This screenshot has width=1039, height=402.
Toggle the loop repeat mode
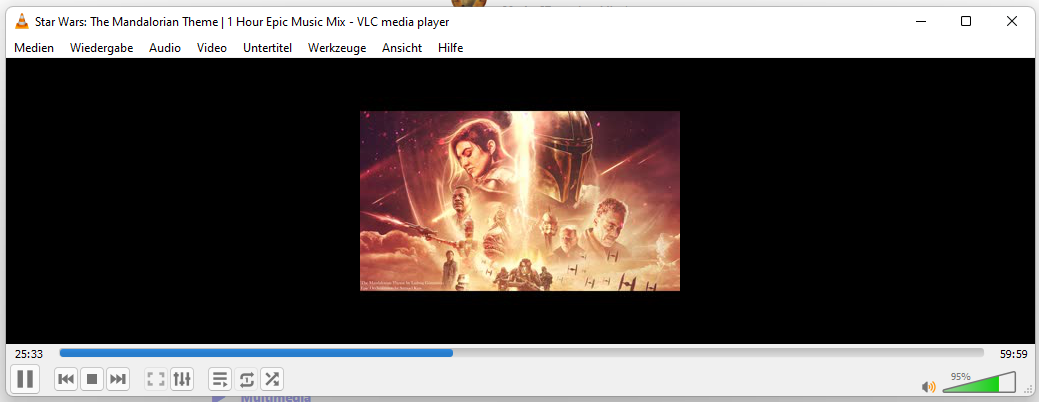pos(246,379)
